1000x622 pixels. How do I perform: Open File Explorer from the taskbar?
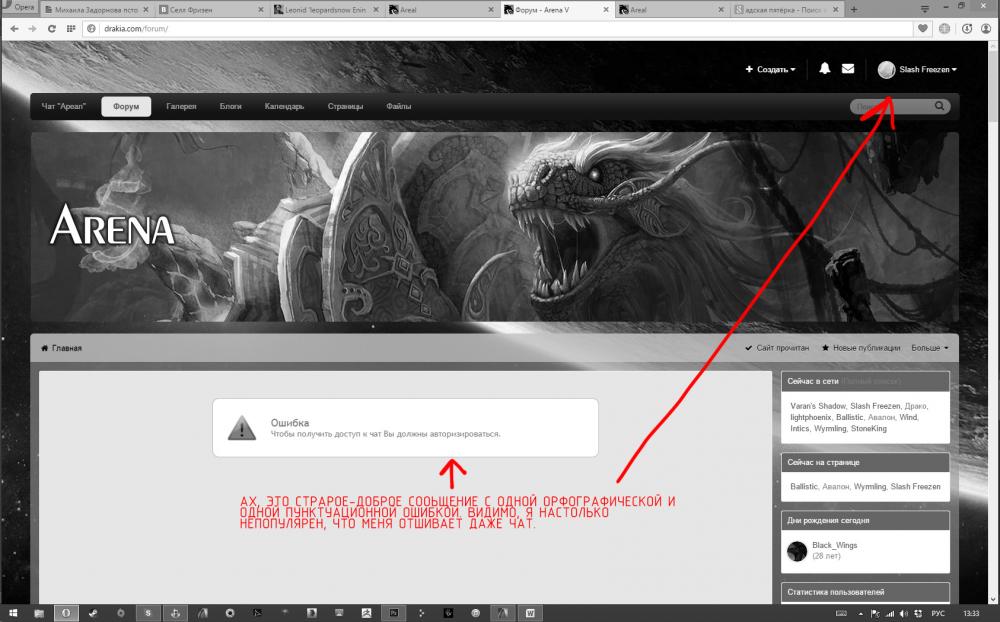39,613
